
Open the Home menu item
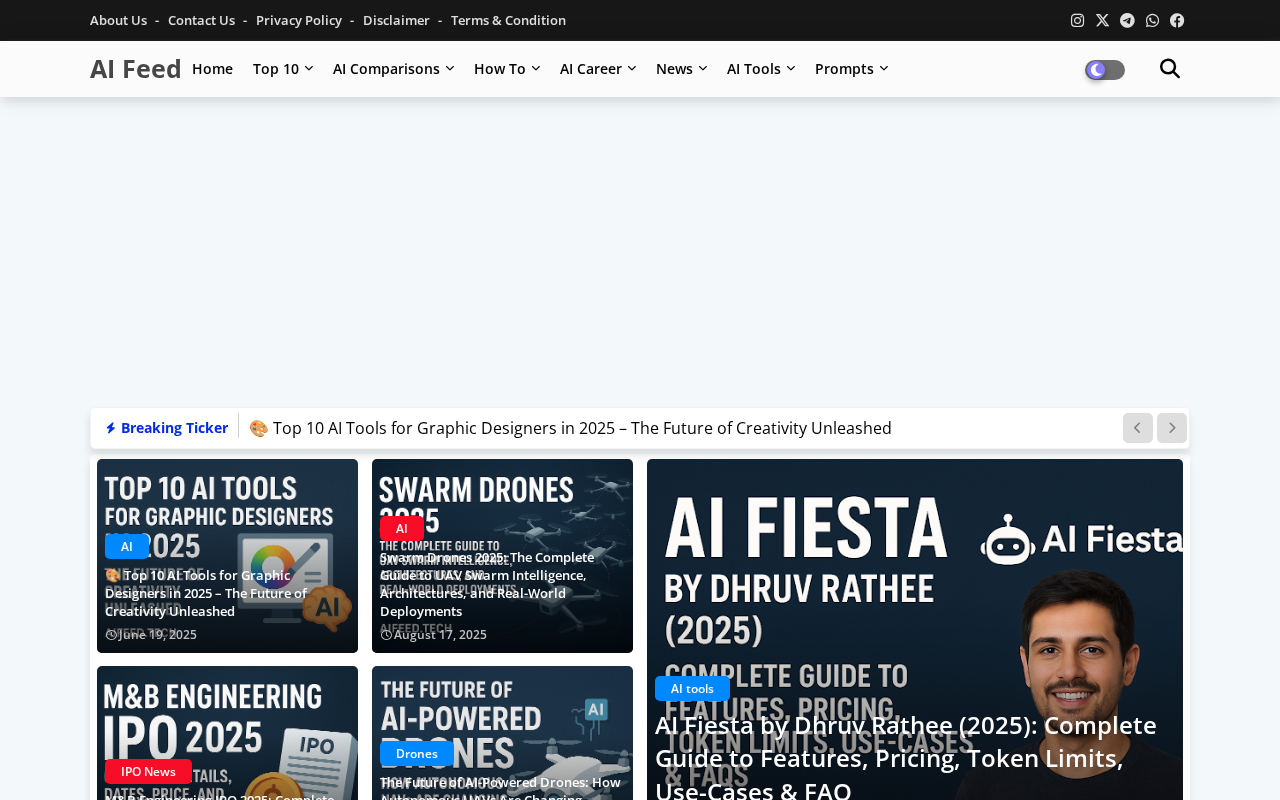[212, 69]
